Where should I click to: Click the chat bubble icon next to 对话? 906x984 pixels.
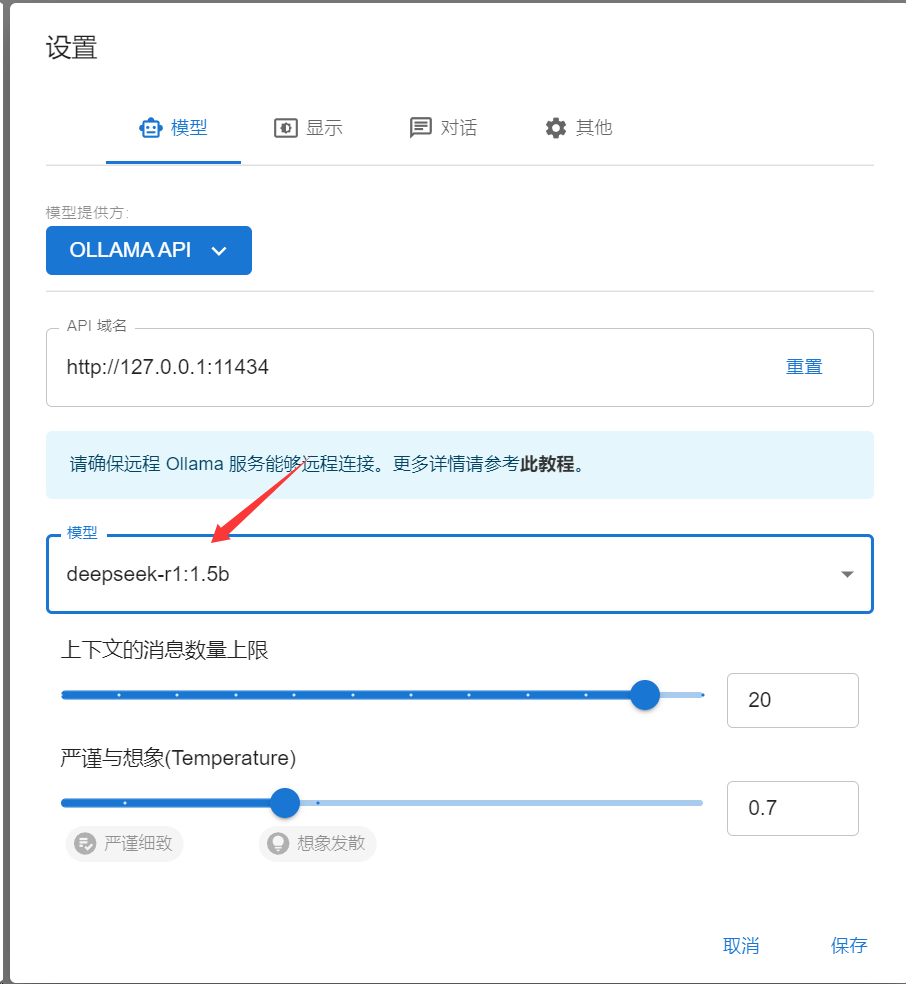pyautogui.click(x=420, y=127)
